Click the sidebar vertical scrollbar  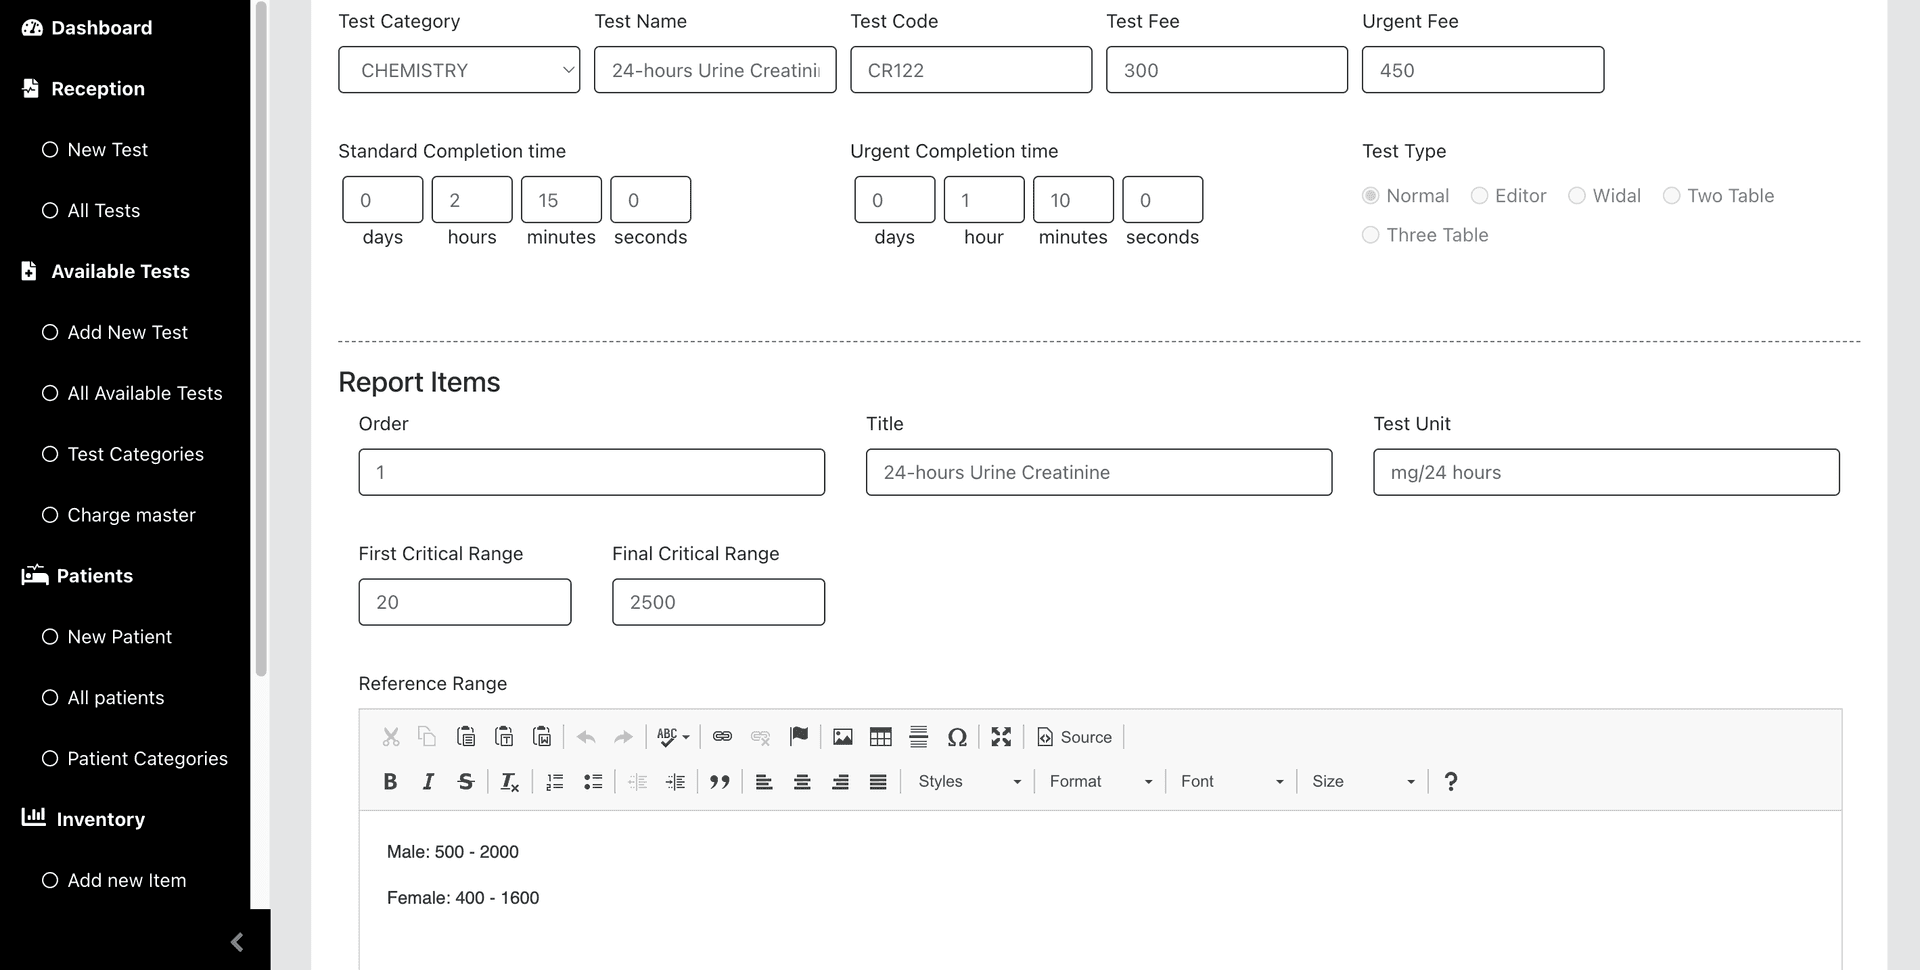pos(261,340)
